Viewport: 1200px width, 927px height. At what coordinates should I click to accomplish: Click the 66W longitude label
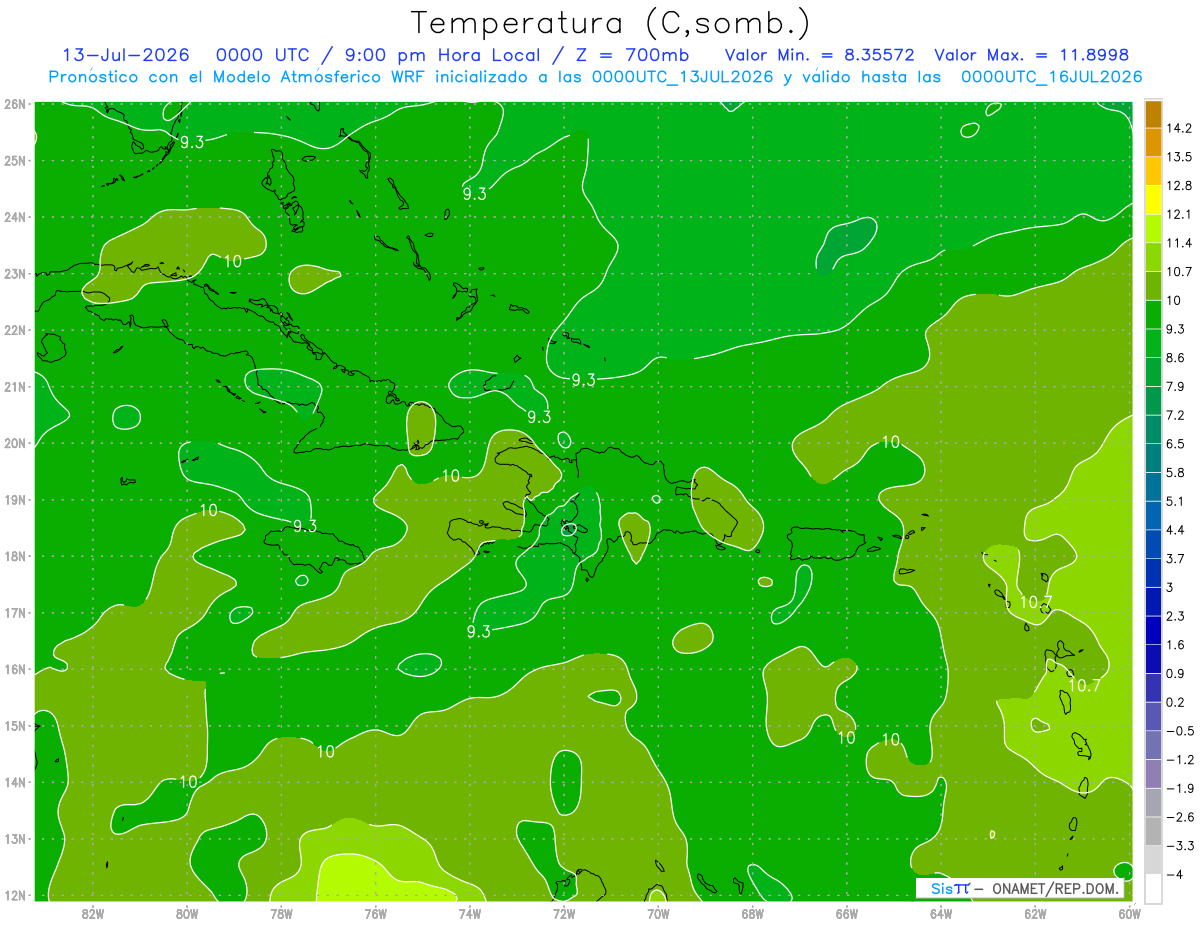(x=846, y=913)
